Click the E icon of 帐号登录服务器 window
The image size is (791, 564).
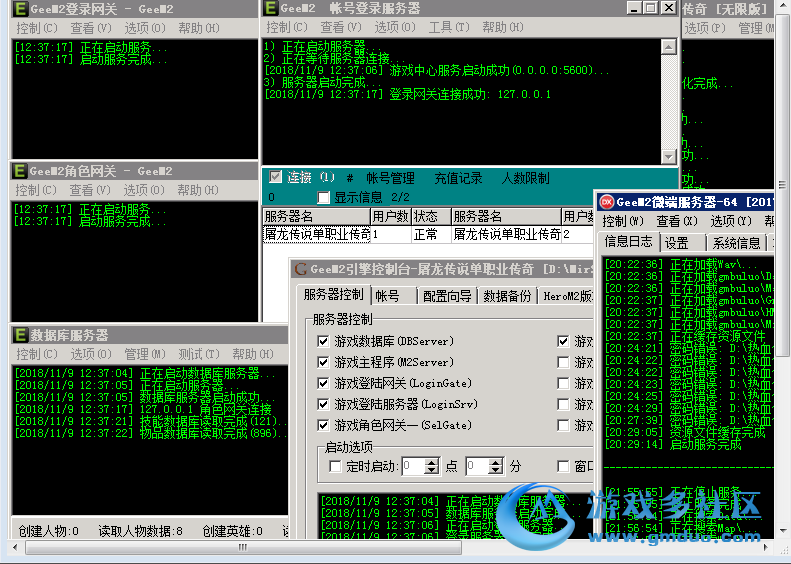coord(270,8)
